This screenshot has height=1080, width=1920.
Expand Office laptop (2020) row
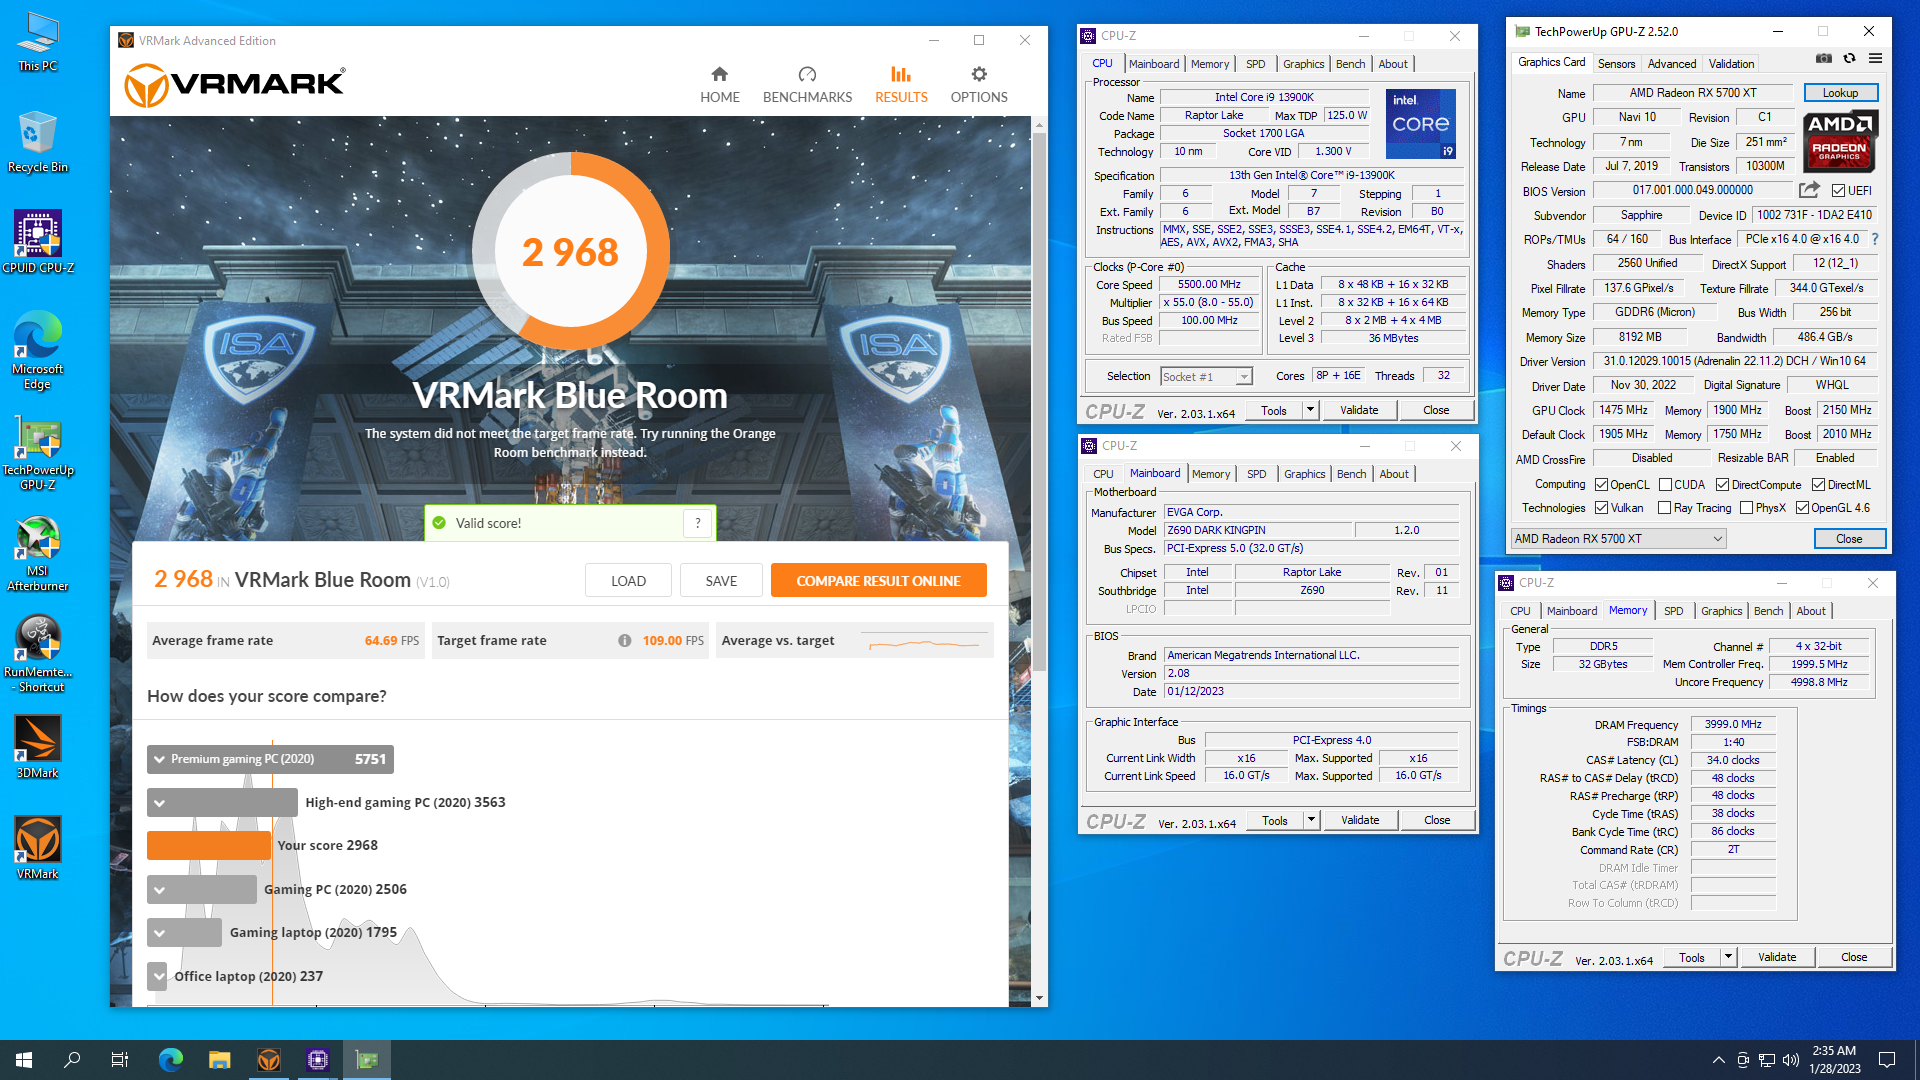pos(157,976)
